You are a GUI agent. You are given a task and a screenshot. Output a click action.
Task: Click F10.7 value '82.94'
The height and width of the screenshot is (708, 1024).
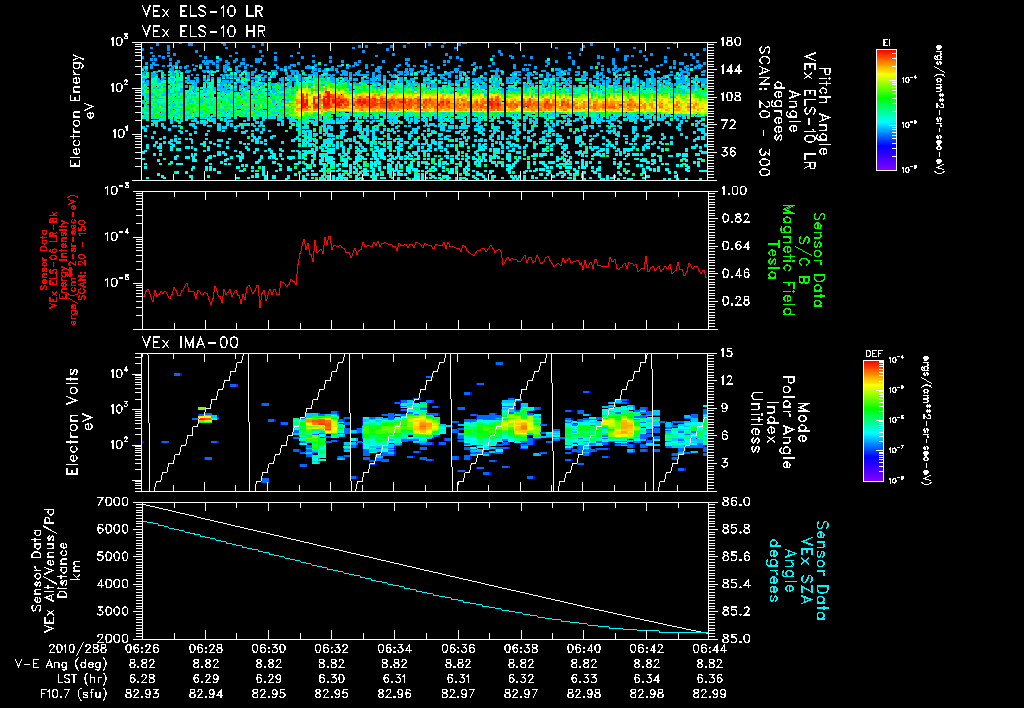[x=205, y=694]
